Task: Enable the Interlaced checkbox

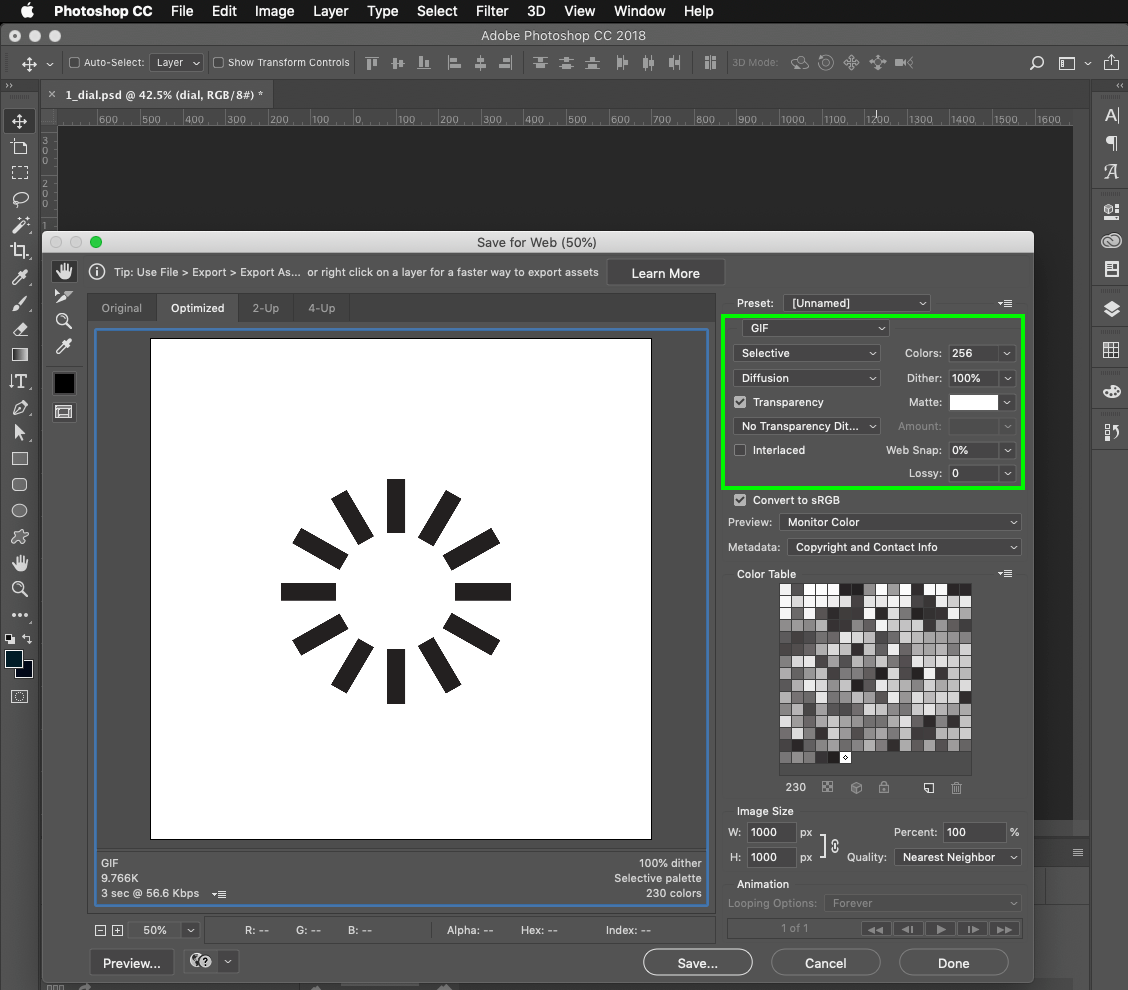Action: [x=740, y=450]
